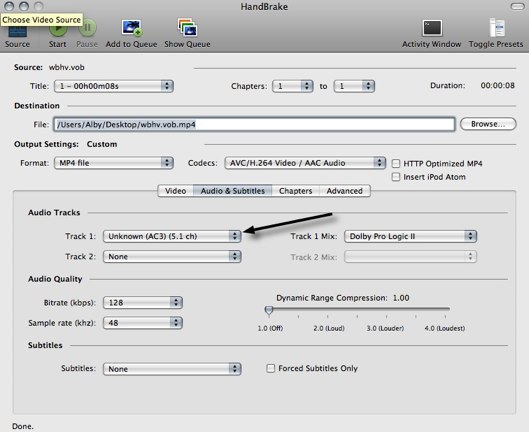The width and height of the screenshot is (529, 432).
Task: Switch to the Chapters tab
Action: (296, 191)
